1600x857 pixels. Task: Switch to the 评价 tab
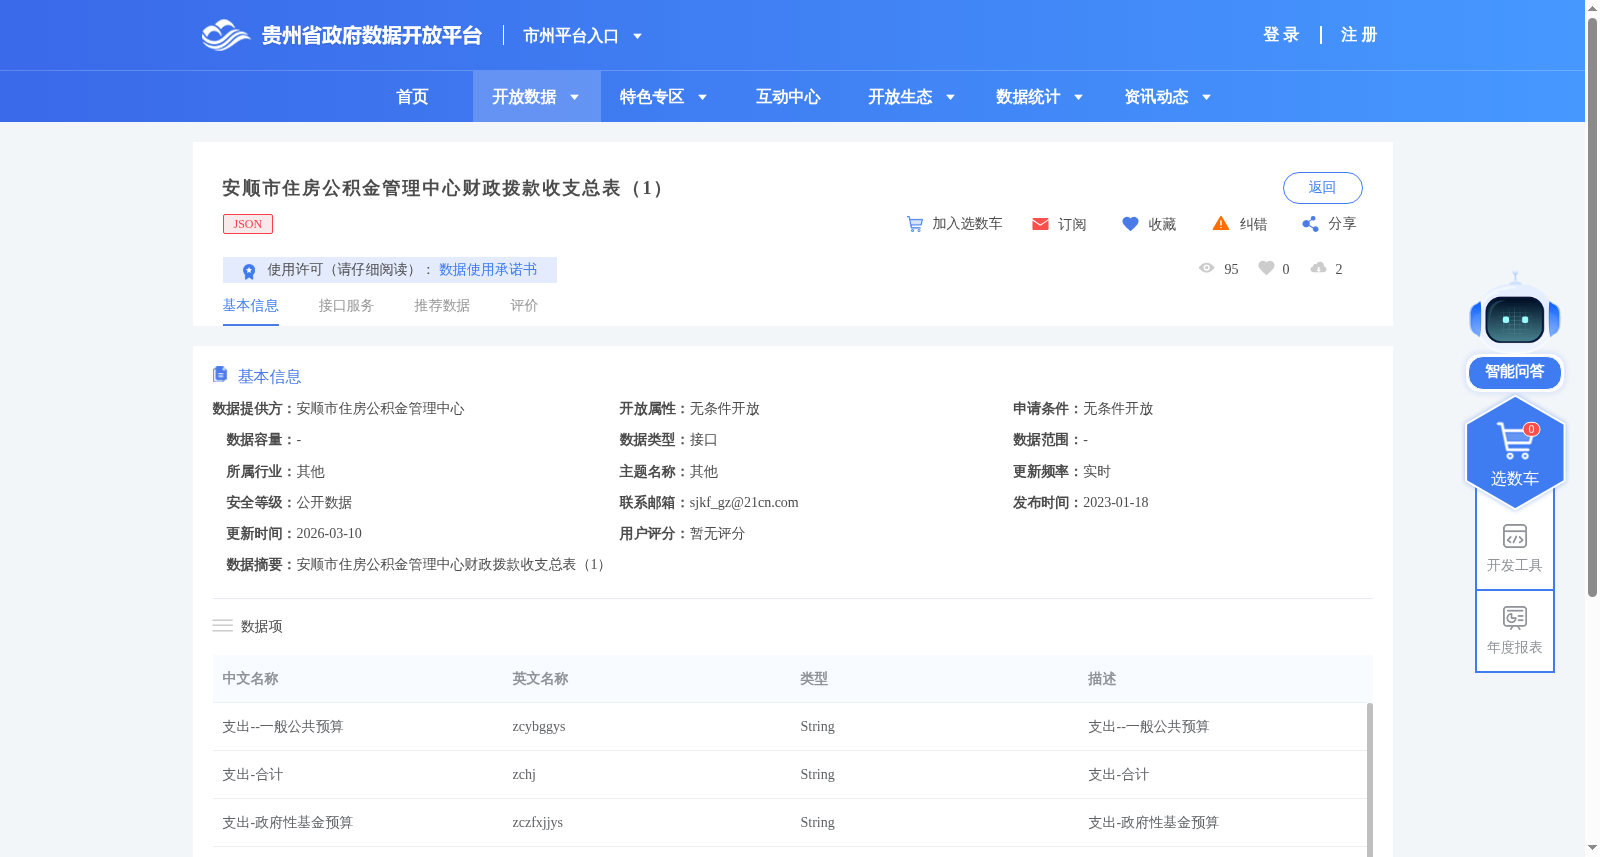524,306
